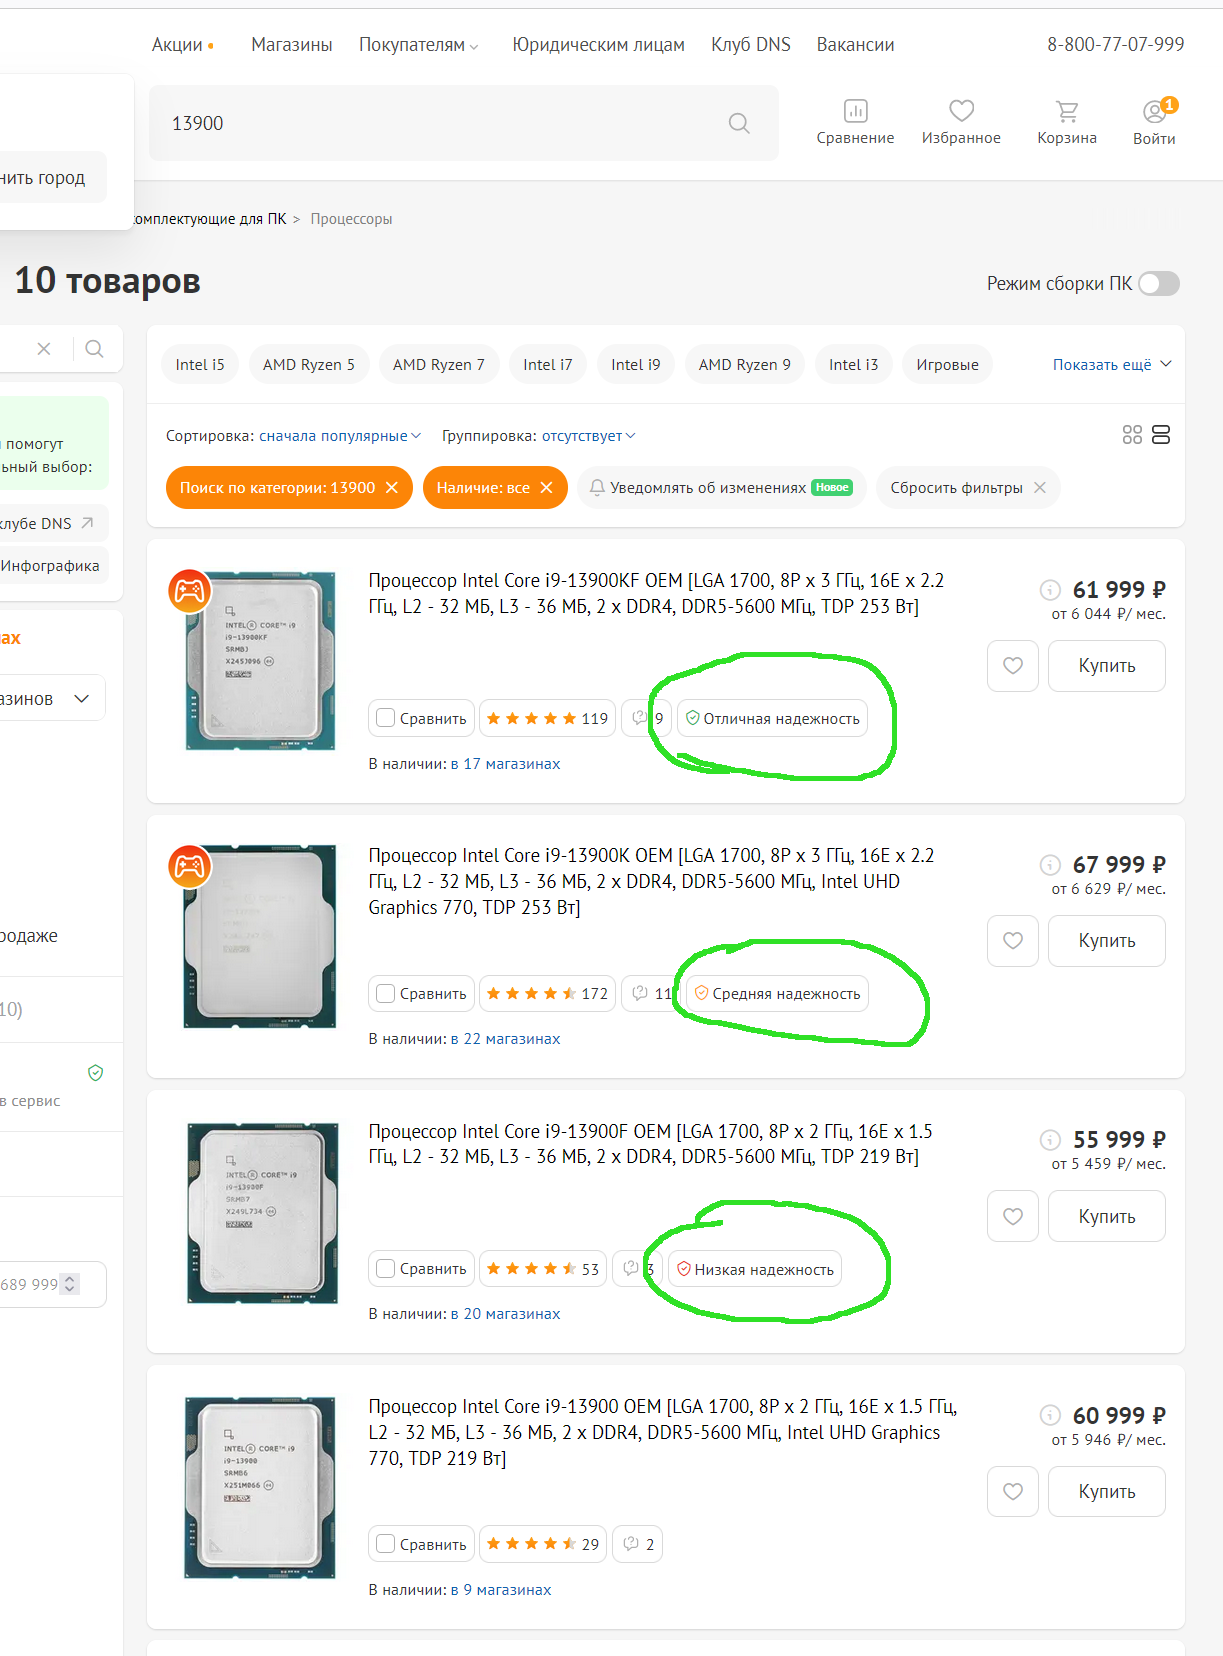The height and width of the screenshot is (1656, 1223).
Task: Buy the i9-13900F with Купить
Action: pos(1107,1216)
